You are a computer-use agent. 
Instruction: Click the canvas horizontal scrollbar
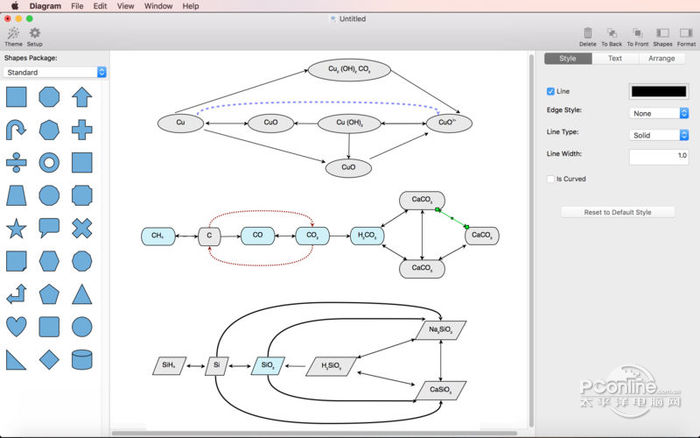tap(314, 433)
